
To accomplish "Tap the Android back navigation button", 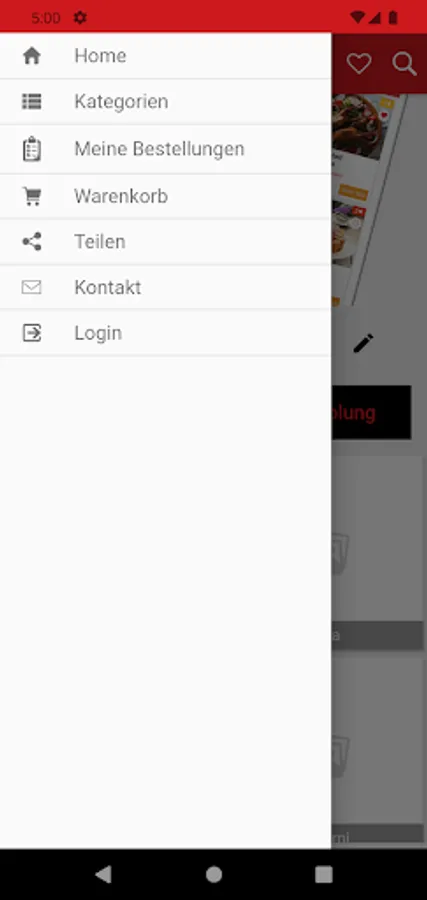I will [103, 874].
